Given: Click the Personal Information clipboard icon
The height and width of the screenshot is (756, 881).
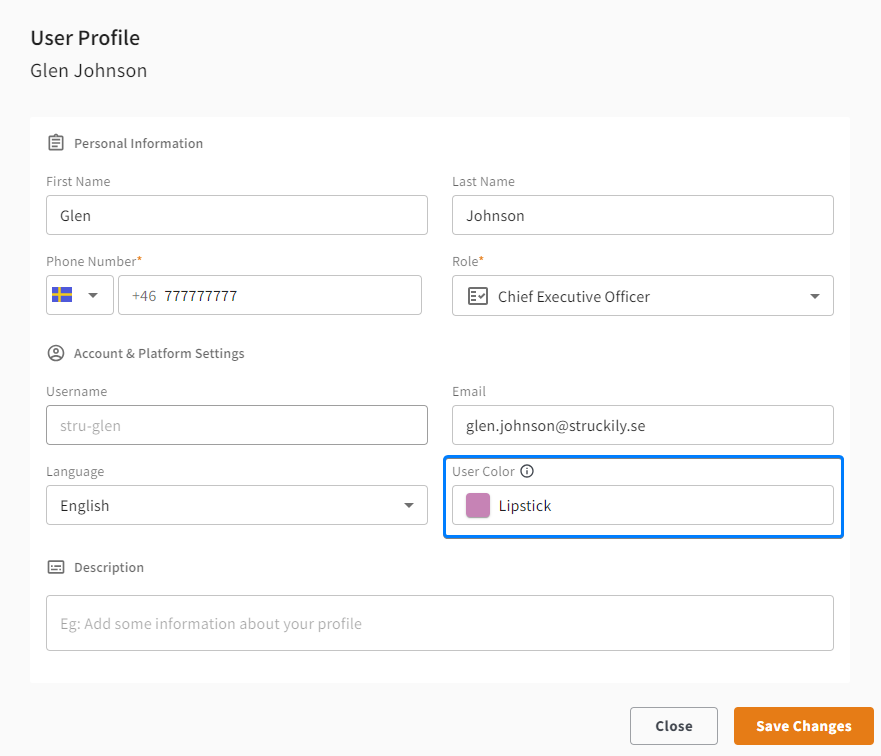Looking at the screenshot, I should click(x=56, y=143).
